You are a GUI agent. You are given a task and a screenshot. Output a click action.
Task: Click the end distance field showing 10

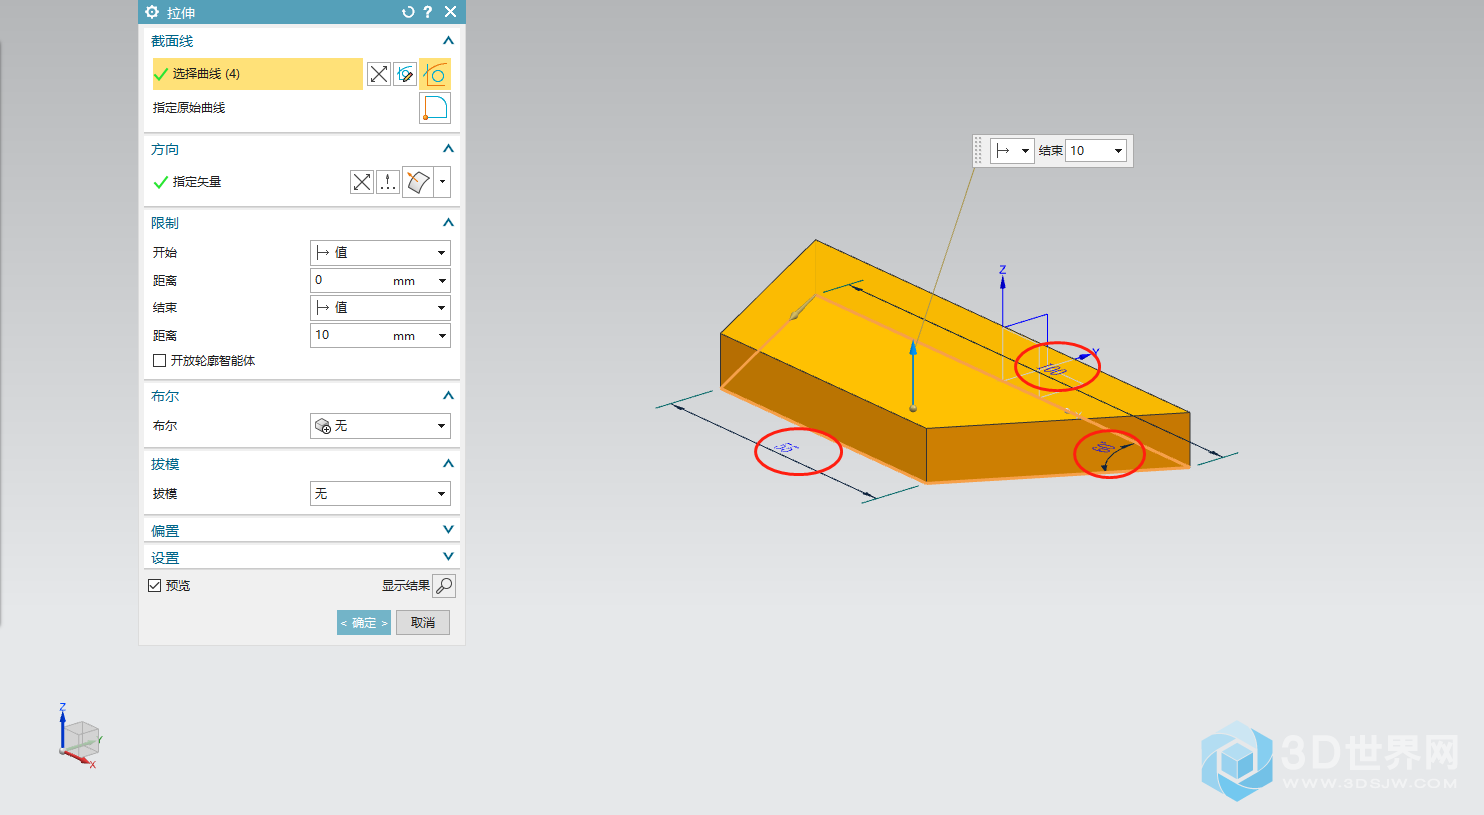pyautogui.click(x=350, y=336)
